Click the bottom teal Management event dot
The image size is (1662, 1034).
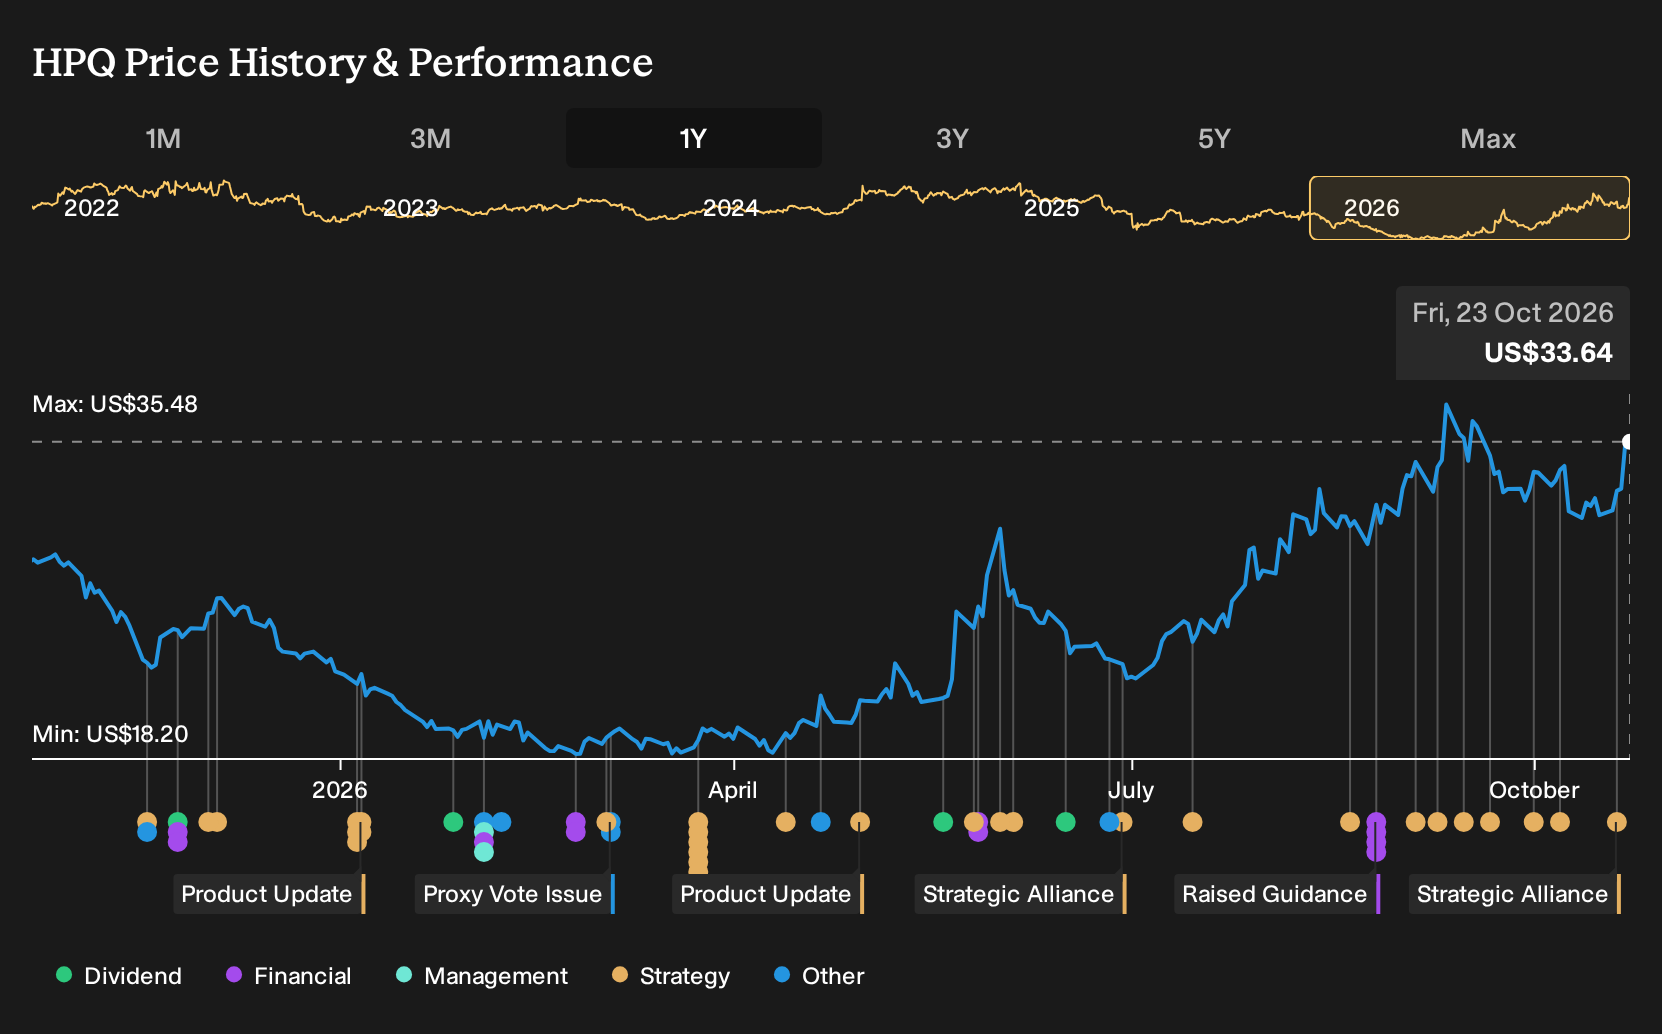coord(484,852)
